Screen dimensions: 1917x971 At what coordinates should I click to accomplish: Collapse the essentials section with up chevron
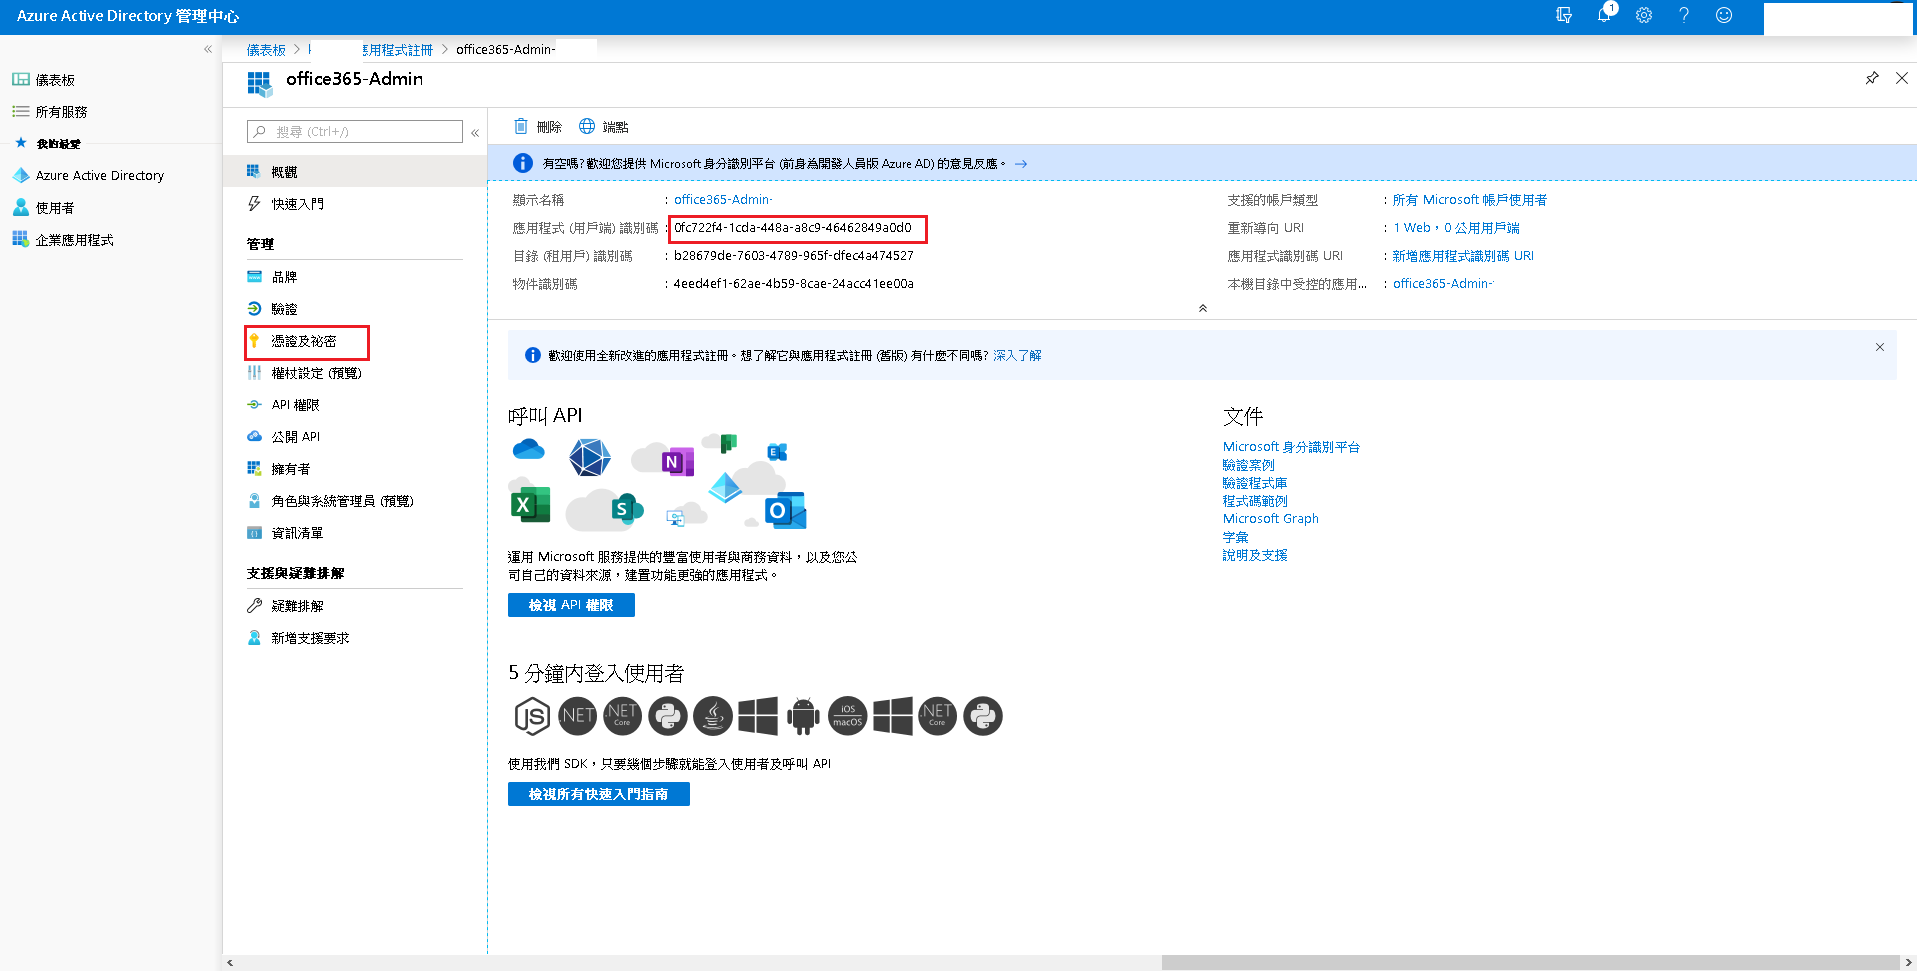tap(1202, 308)
